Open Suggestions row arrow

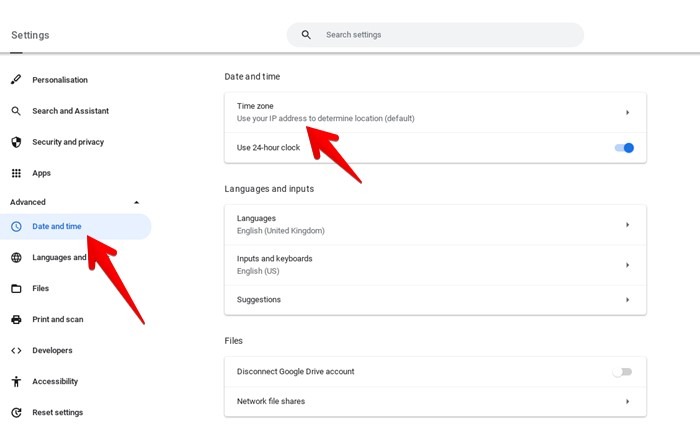tap(627, 300)
